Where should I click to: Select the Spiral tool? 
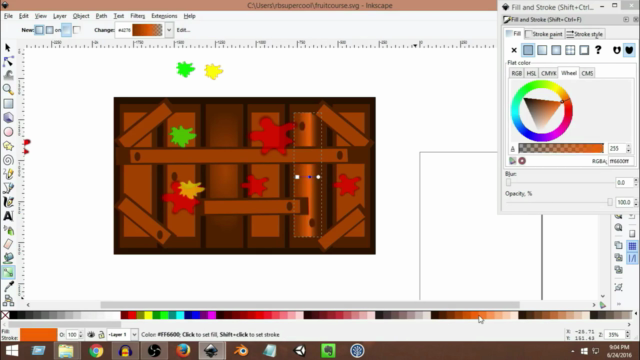pos(8,160)
